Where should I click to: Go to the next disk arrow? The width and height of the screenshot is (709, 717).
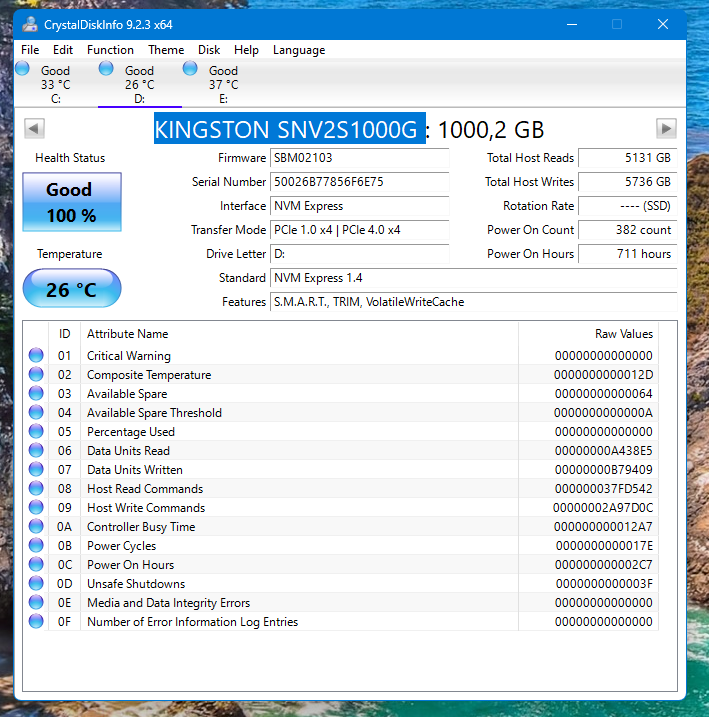(666, 128)
